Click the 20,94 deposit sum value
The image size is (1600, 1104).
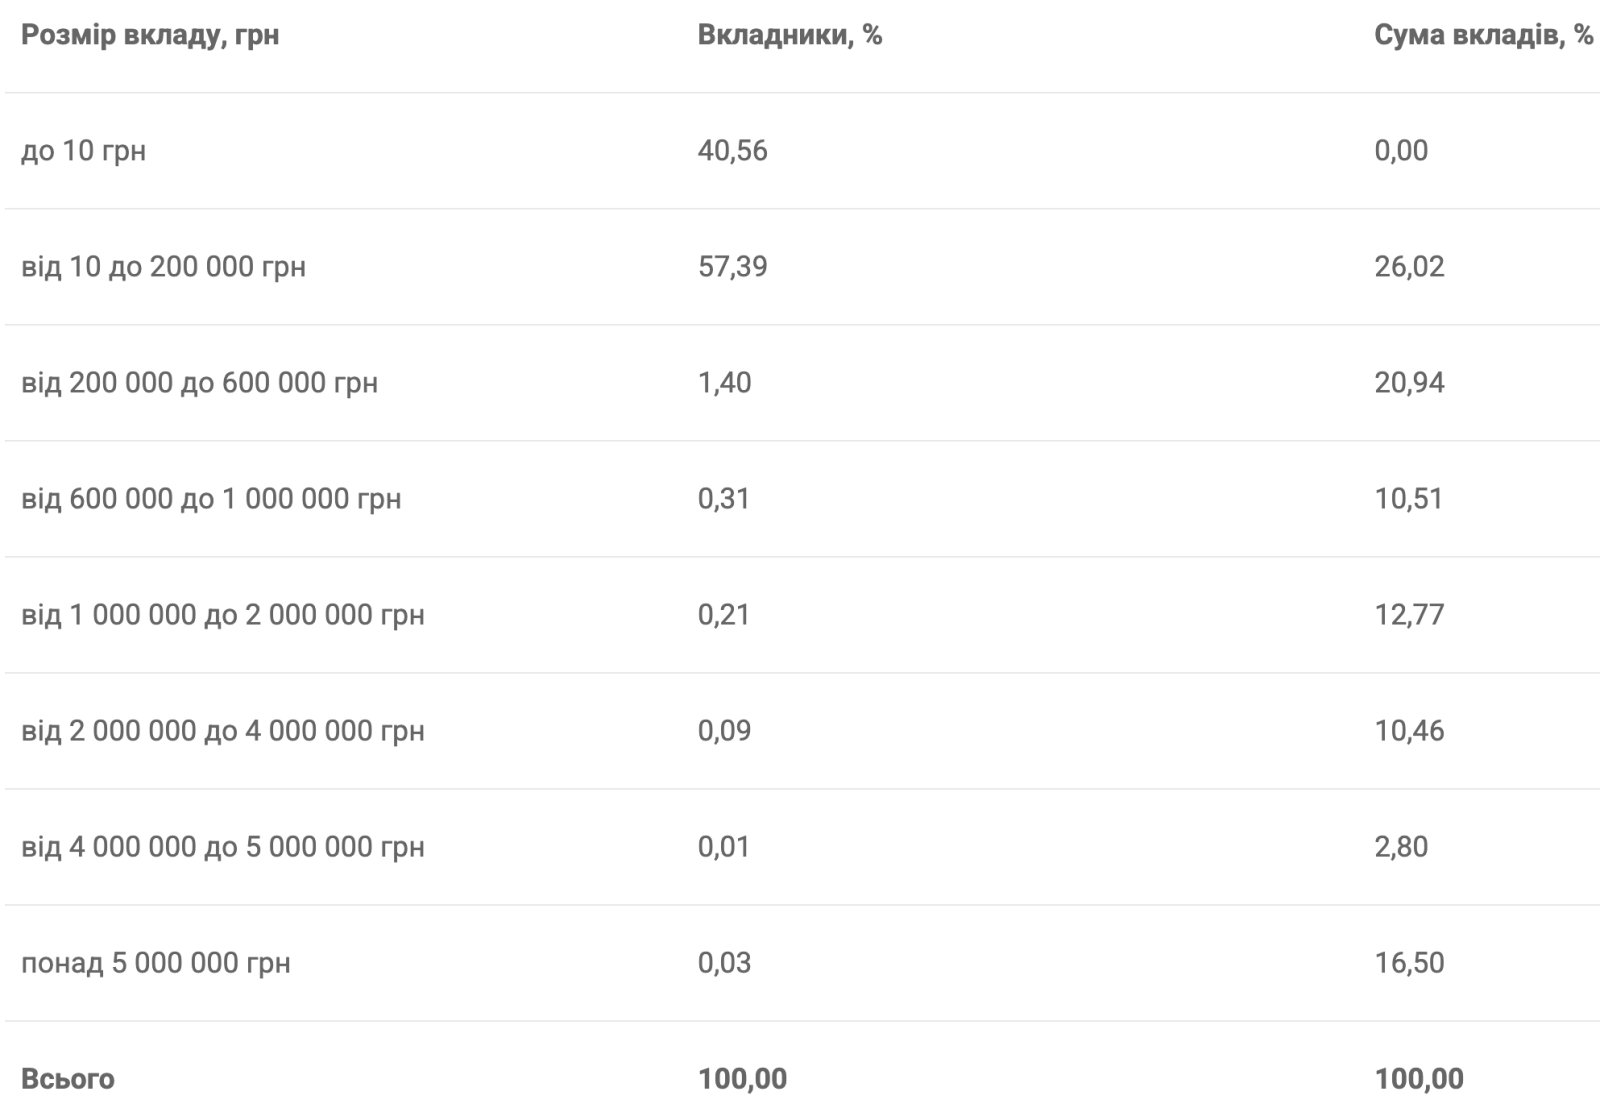[x=1409, y=383]
